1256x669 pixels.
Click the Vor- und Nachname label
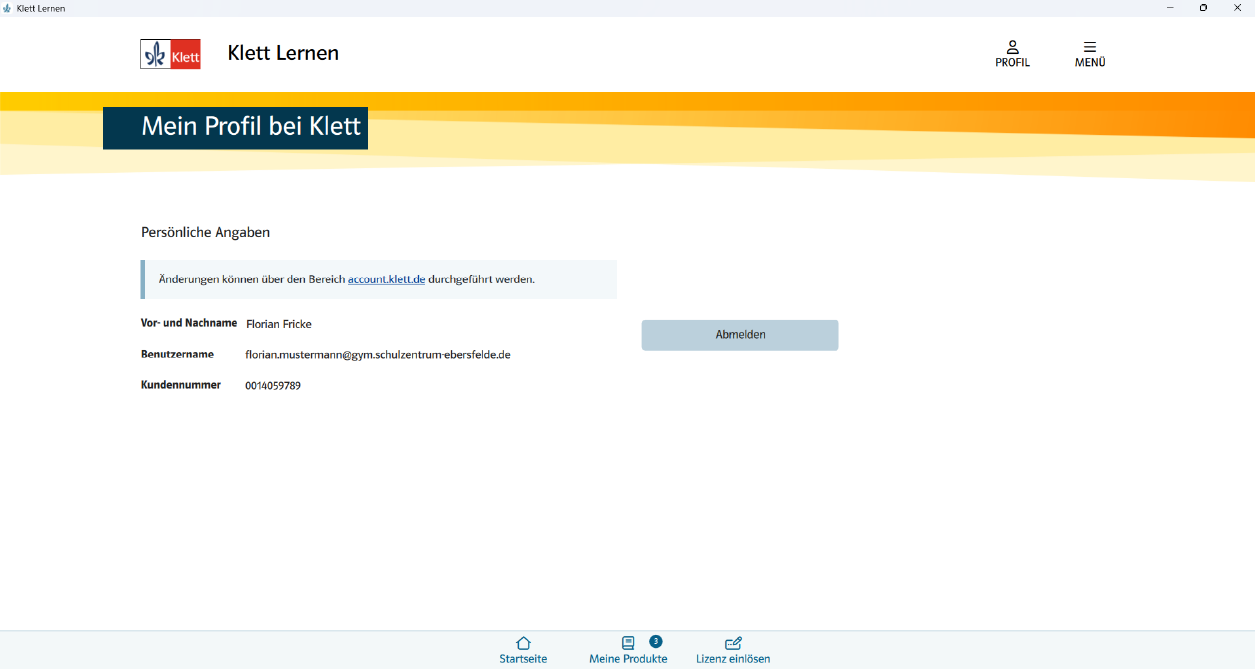click(x=189, y=323)
